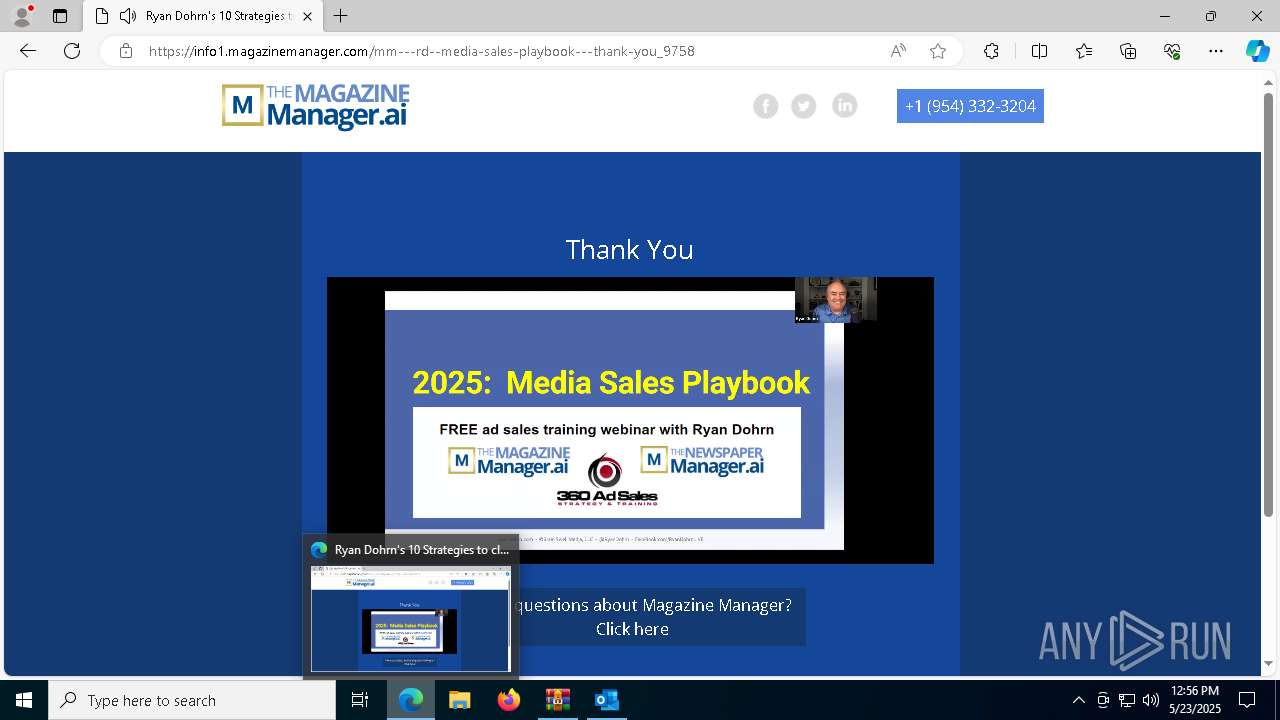Screen dimensions: 1280x720
Task: Open the Extensions puzzle icon
Action: (991, 51)
